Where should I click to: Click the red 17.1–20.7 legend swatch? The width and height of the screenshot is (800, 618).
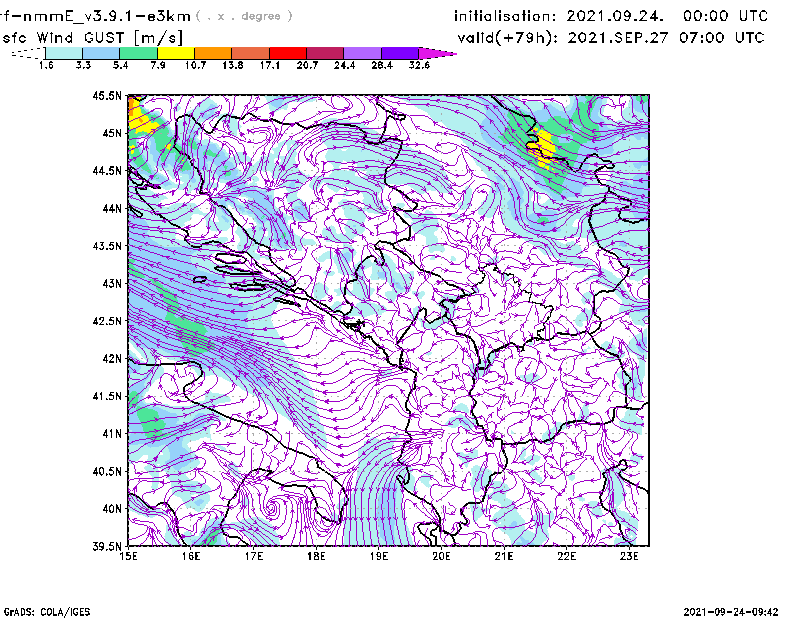point(288,53)
